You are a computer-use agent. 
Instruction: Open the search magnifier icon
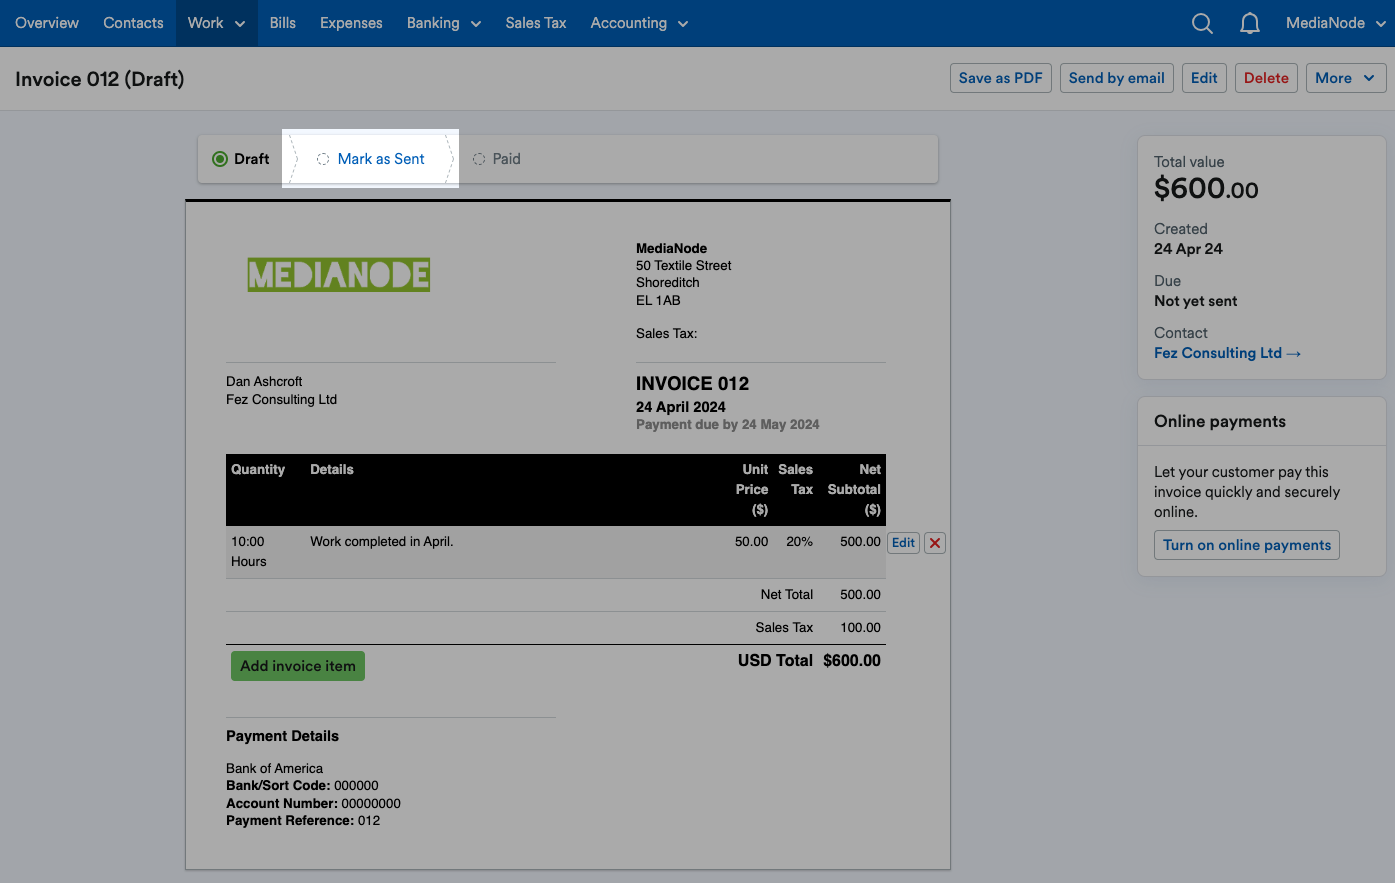(x=1202, y=23)
